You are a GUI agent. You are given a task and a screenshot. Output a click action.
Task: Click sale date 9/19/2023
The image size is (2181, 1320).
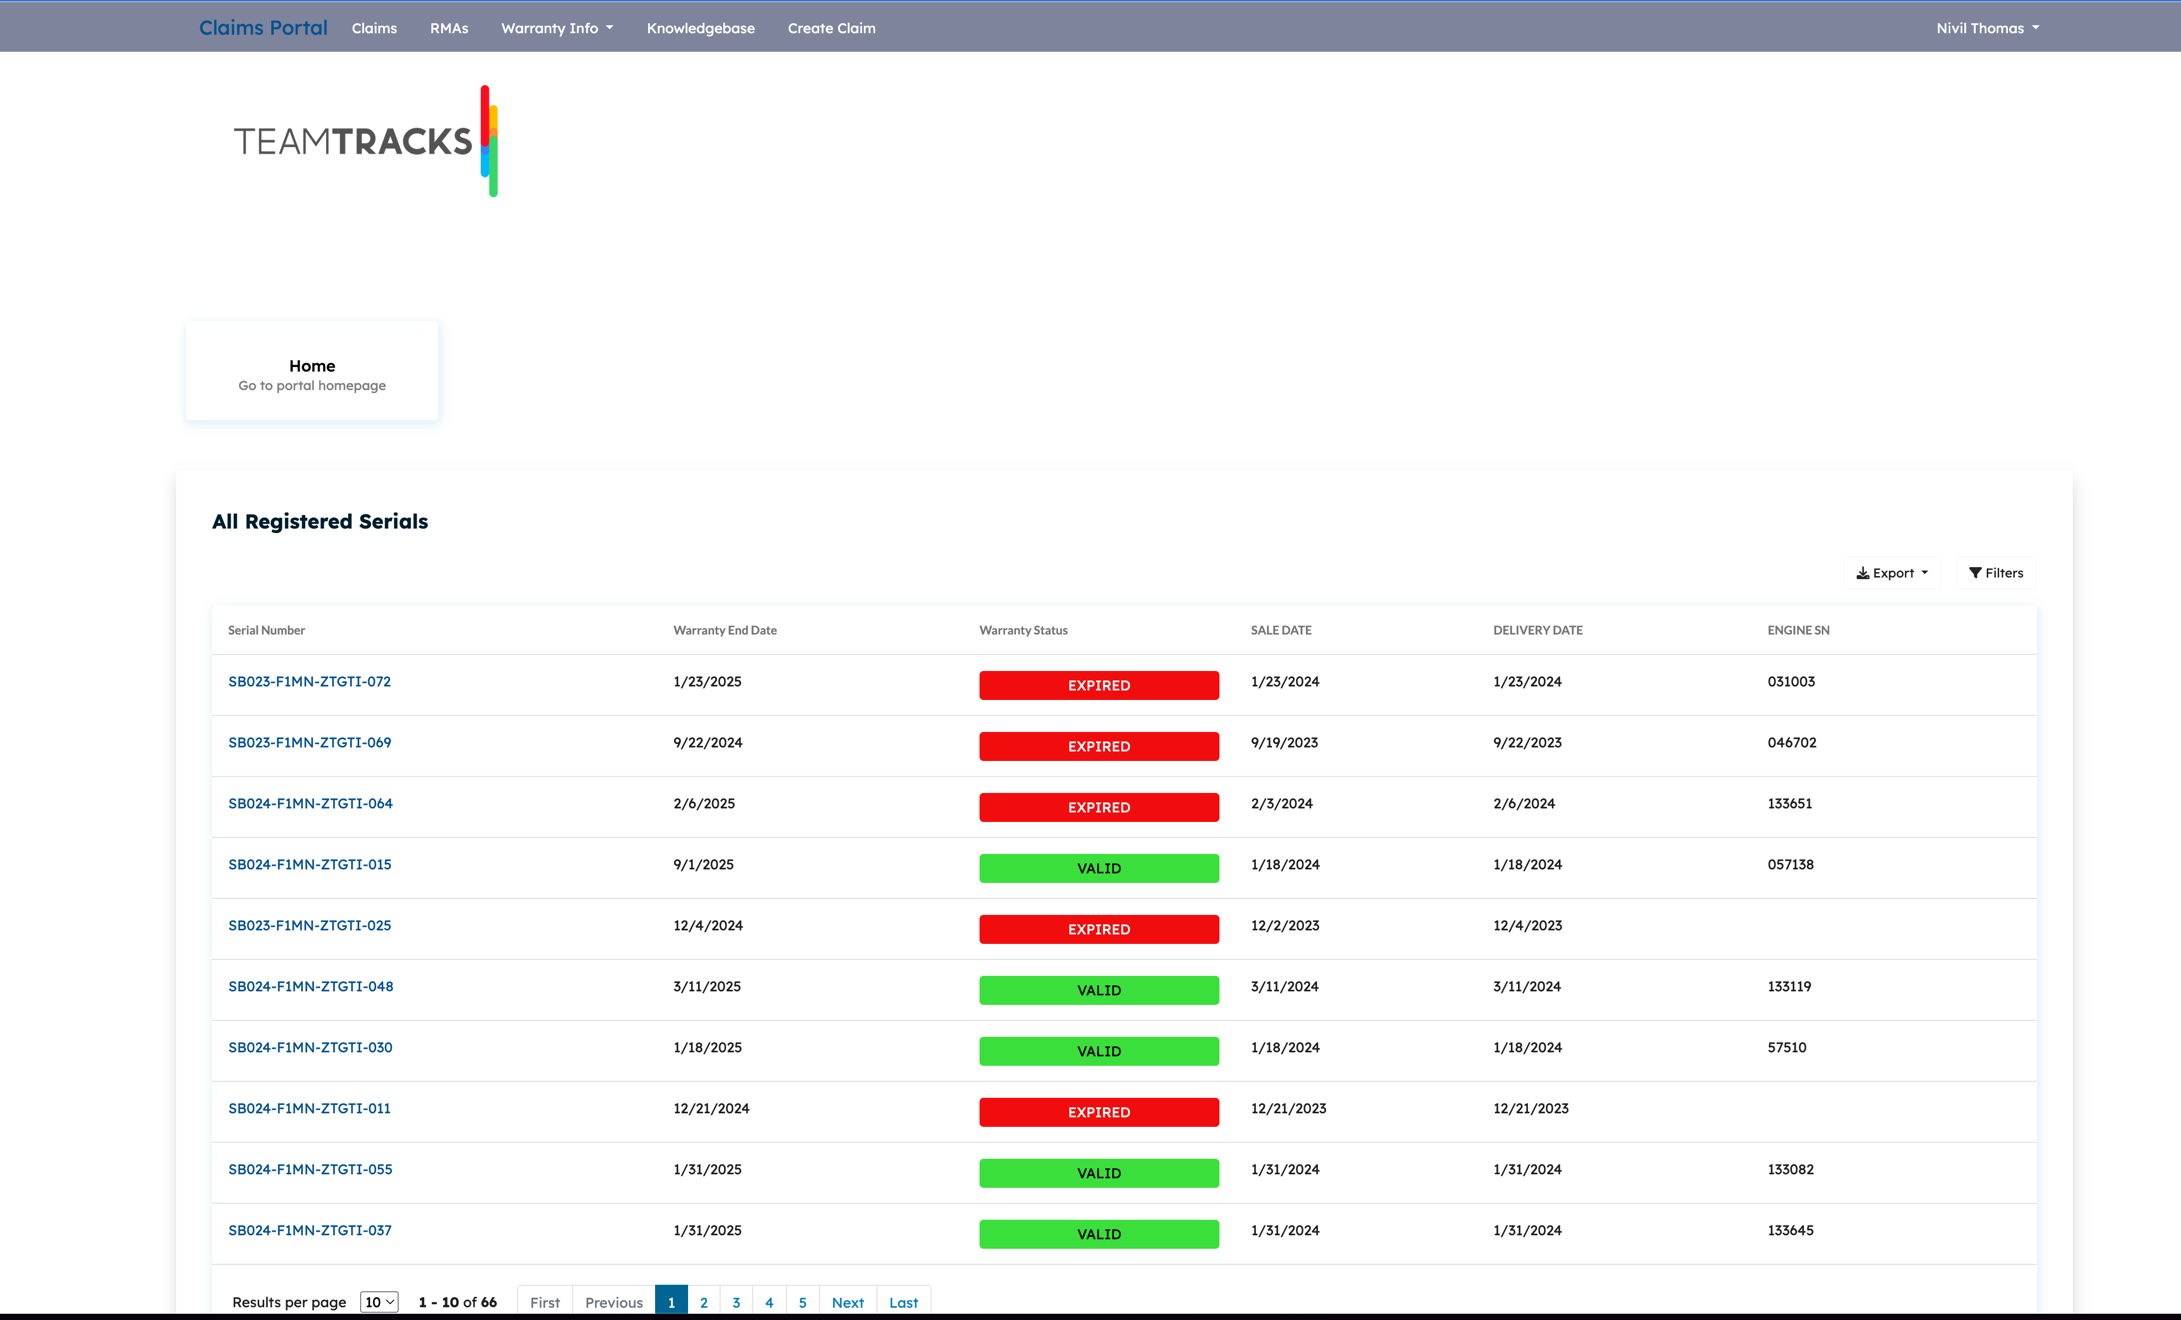[1285, 743]
